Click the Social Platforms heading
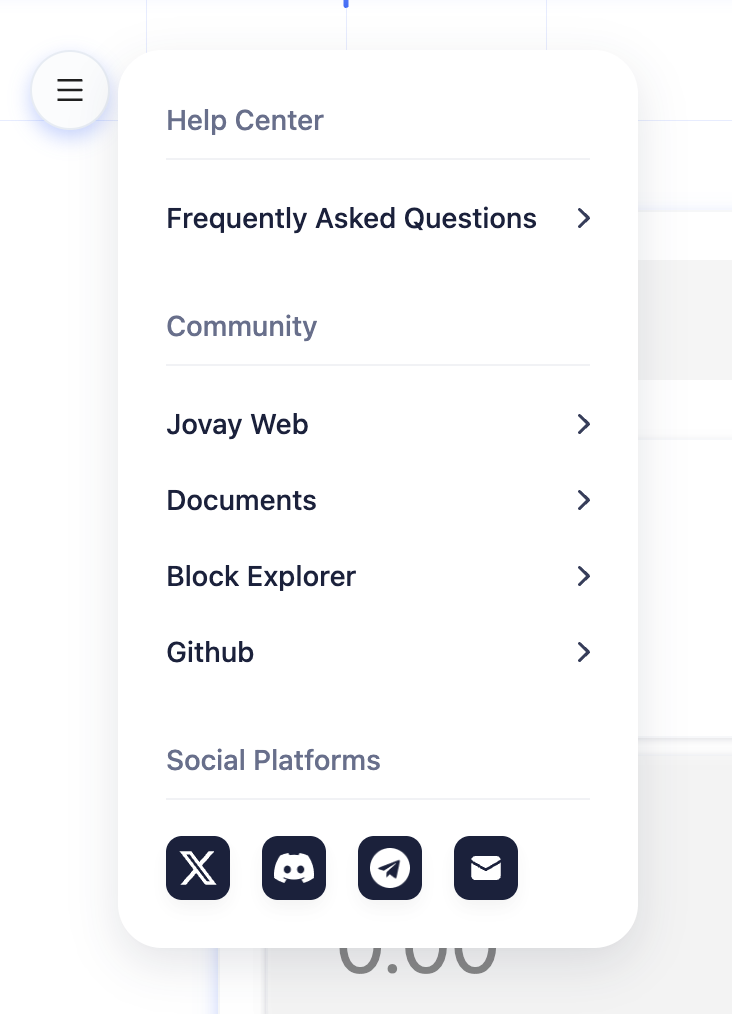 point(273,760)
